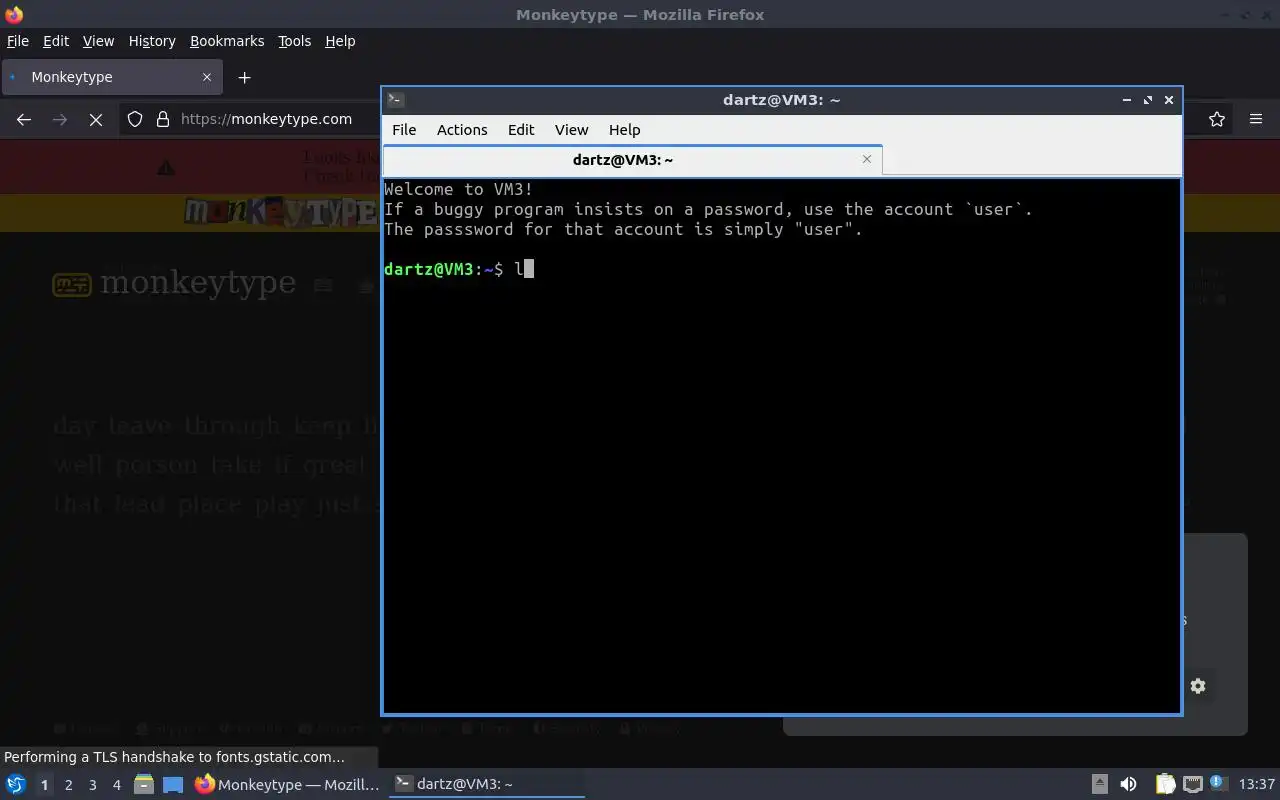Click the volume speaker tray icon
This screenshot has height=800, width=1280.
[x=1128, y=785]
